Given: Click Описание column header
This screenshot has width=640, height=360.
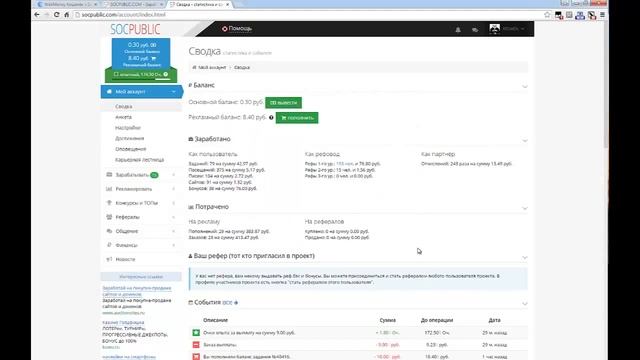Looking at the screenshot, I should click(216, 320).
